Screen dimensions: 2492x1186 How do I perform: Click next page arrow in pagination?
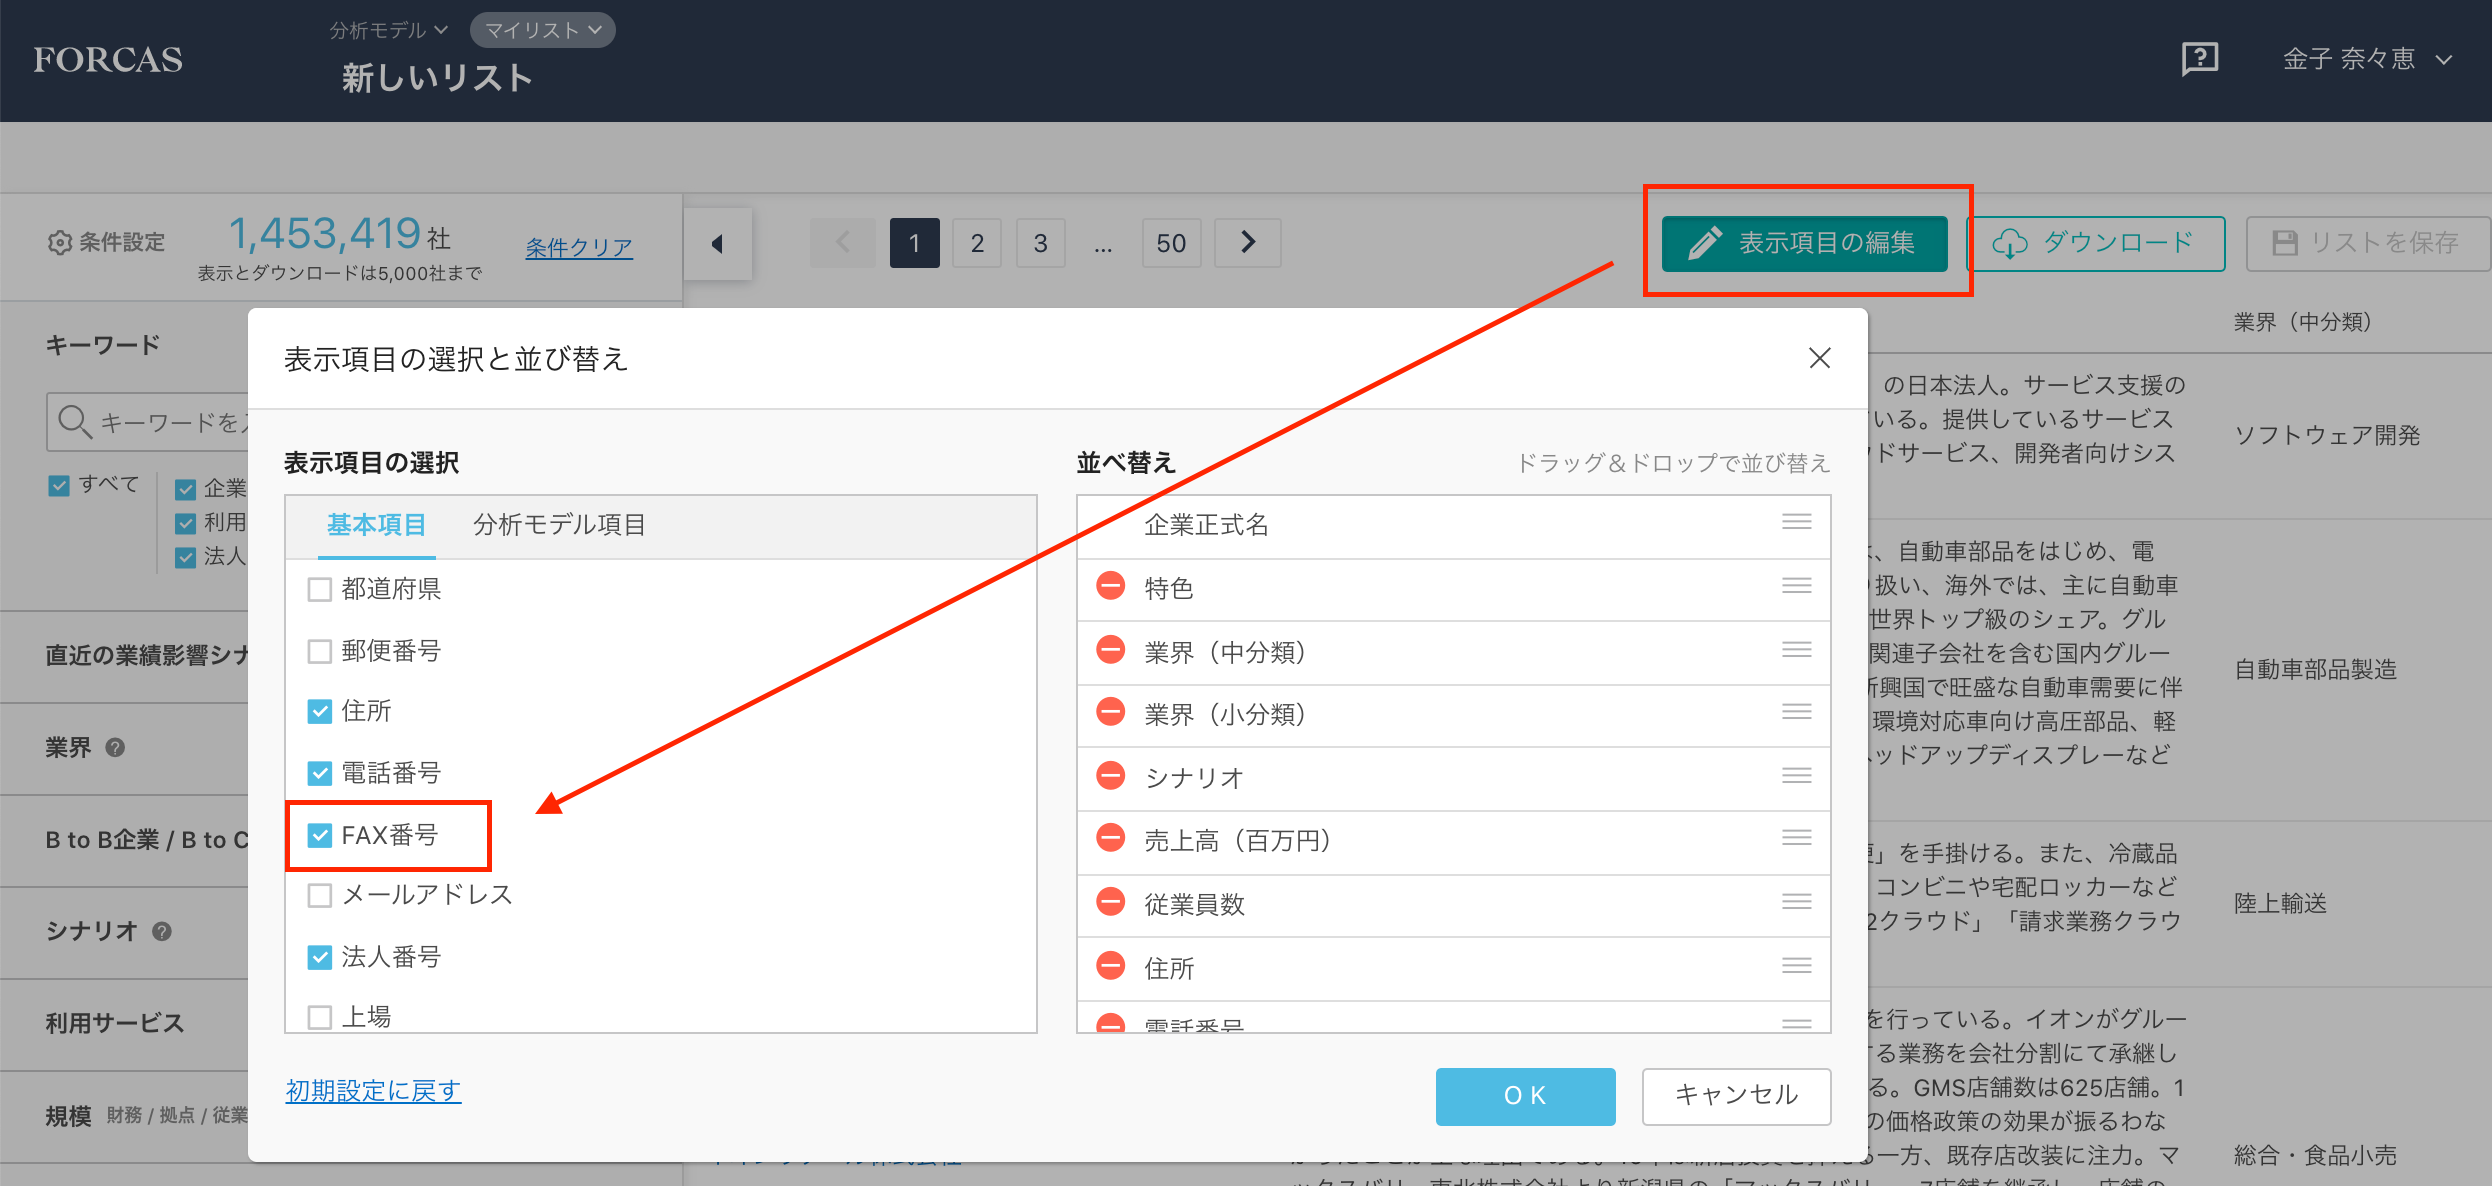[x=1247, y=243]
